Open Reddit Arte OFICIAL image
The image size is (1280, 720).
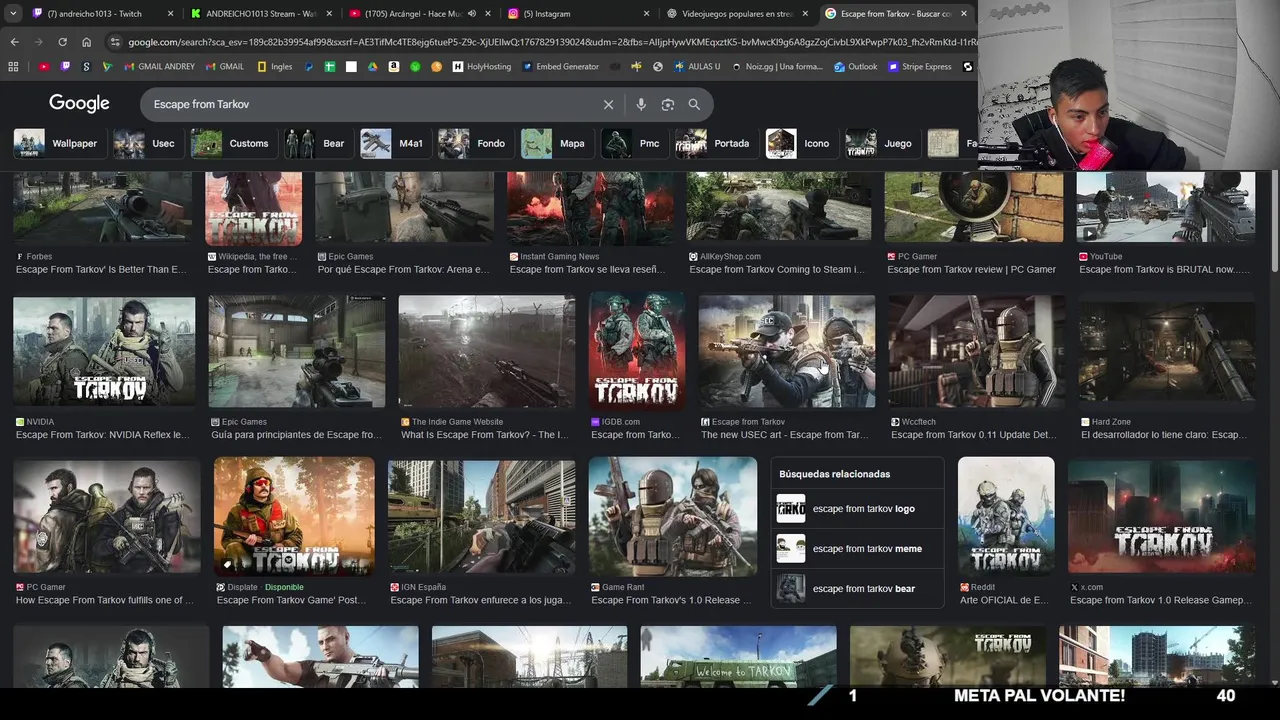tap(1006, 516)
